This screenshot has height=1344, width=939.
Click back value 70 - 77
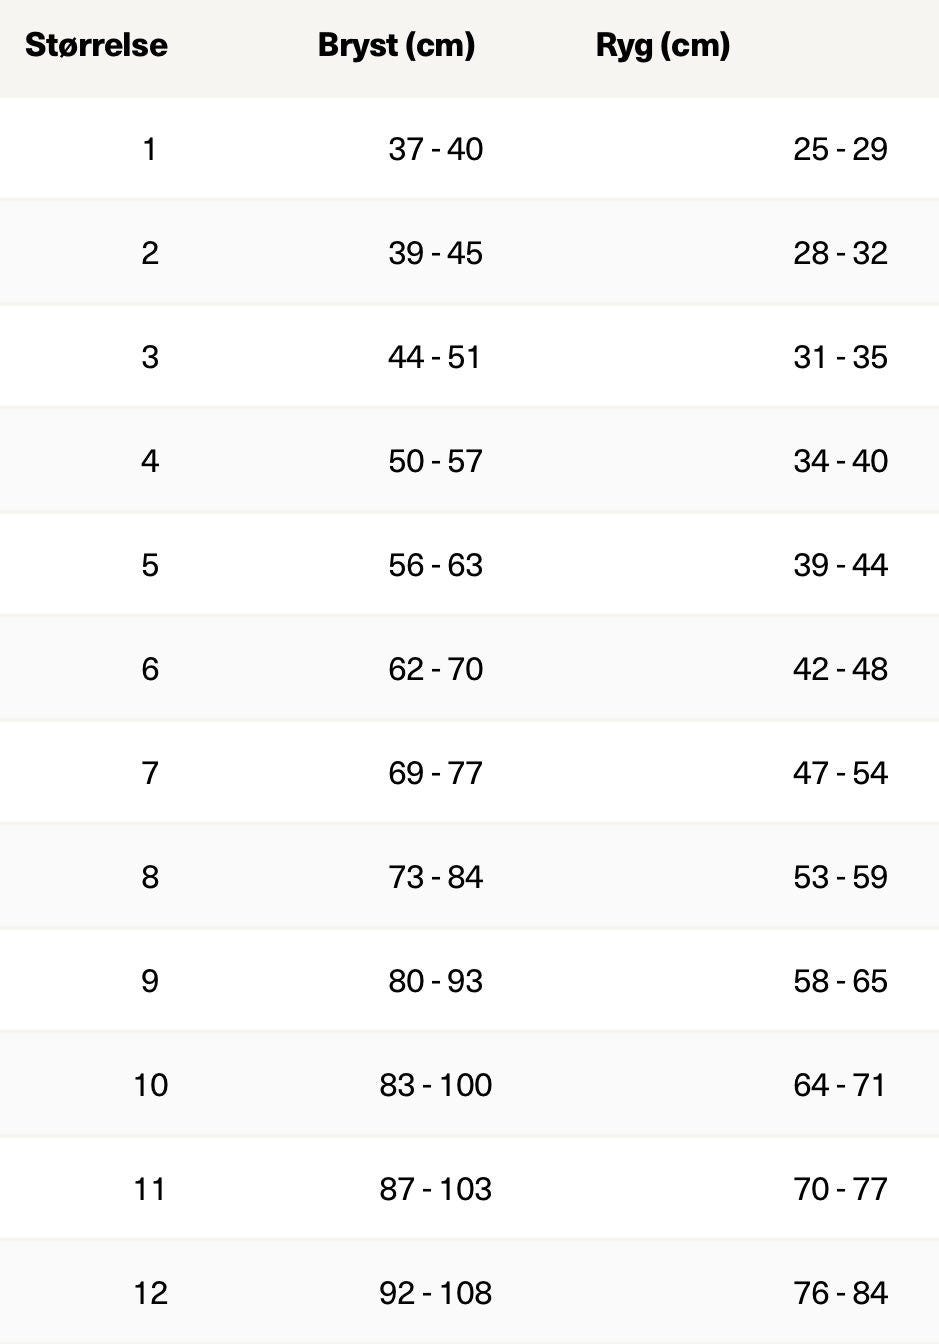click(x=840, y=1189)
